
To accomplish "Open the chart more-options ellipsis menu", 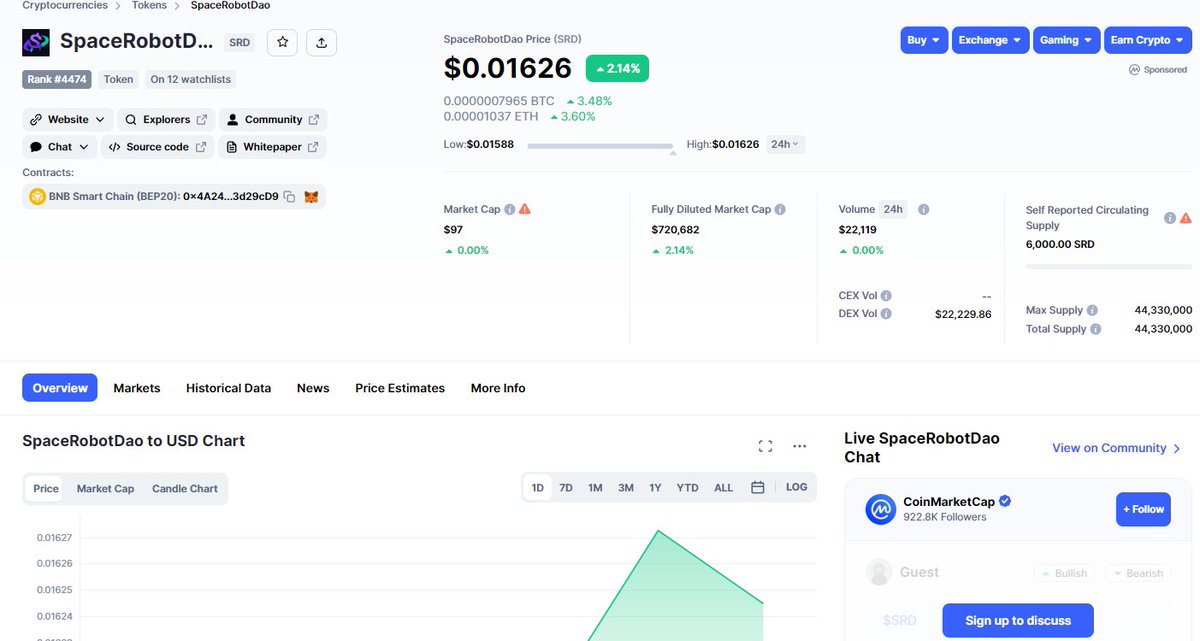I will point(799,445).
